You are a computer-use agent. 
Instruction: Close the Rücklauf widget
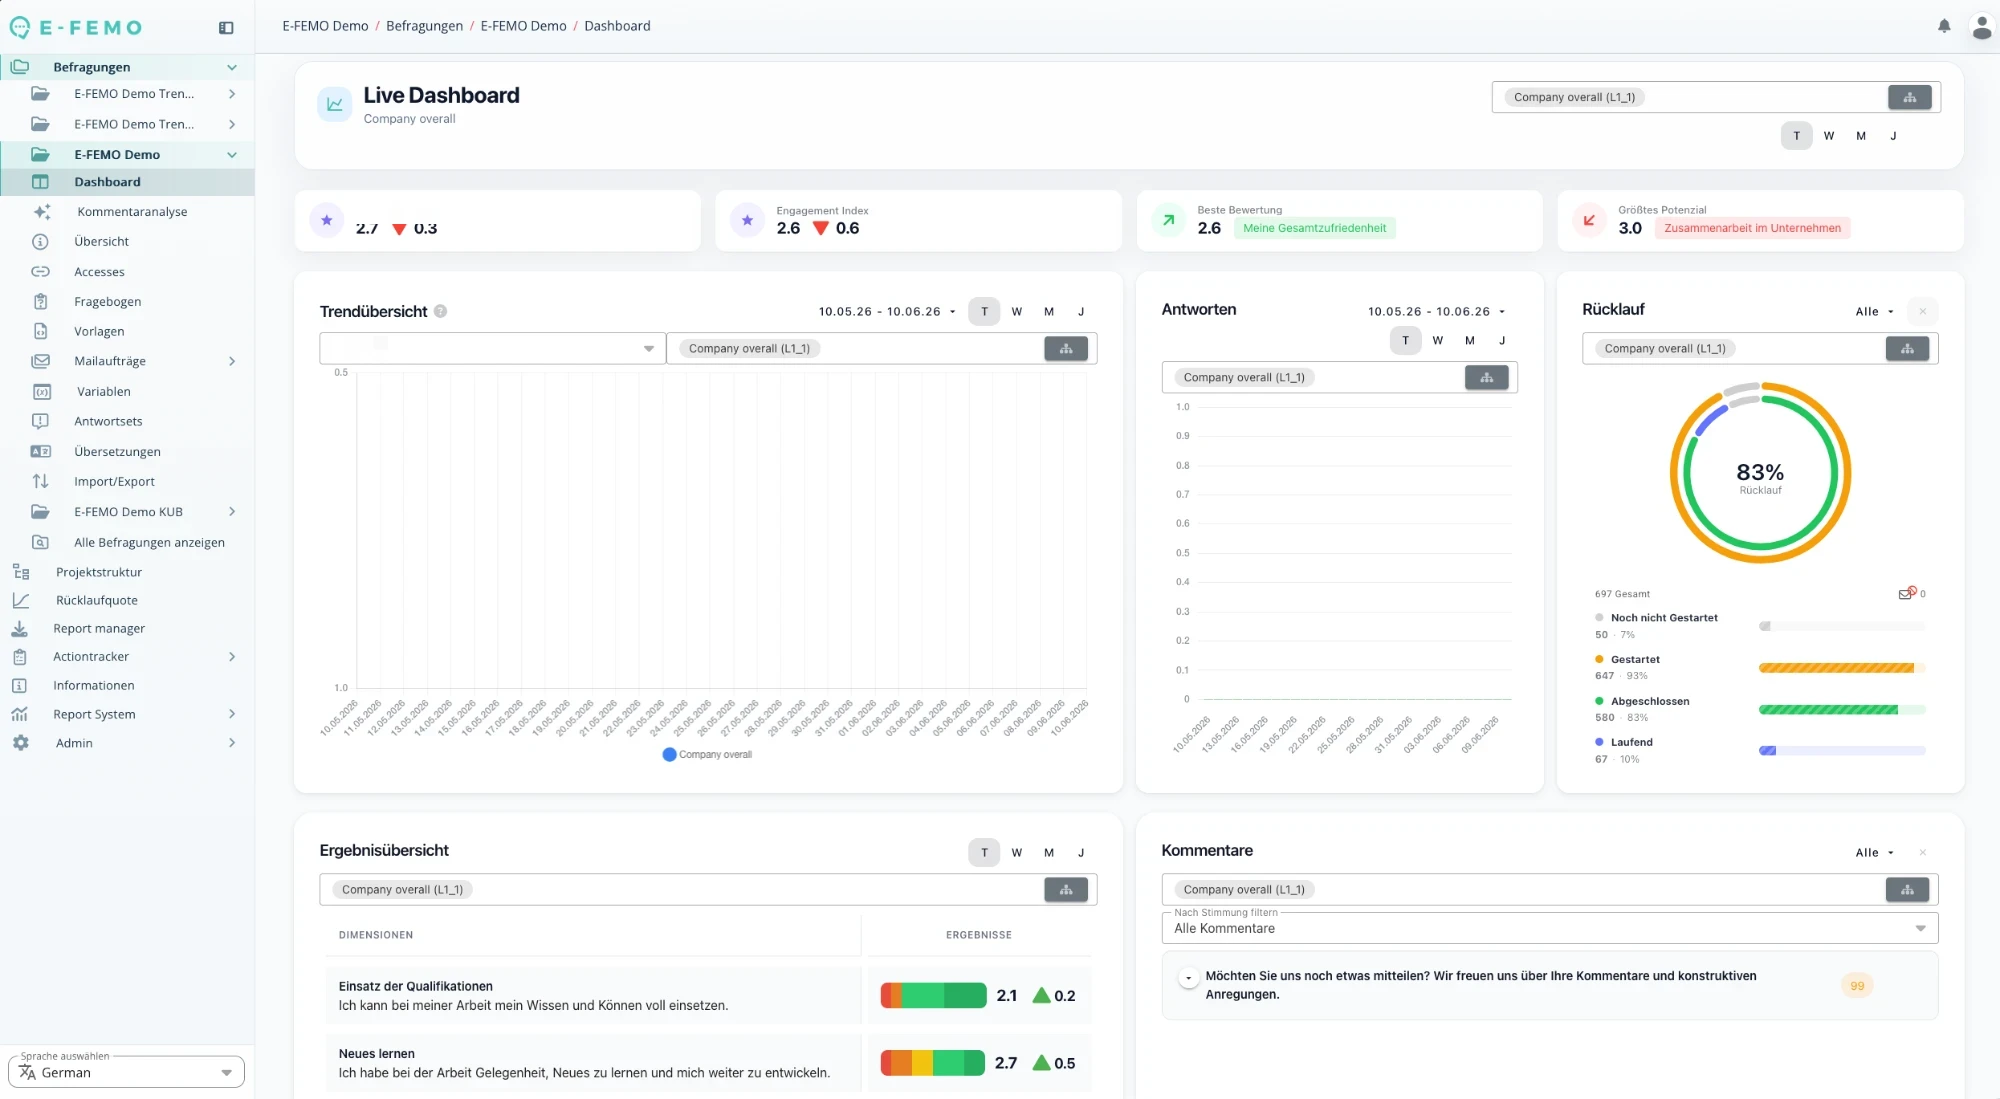(1922, 311)
